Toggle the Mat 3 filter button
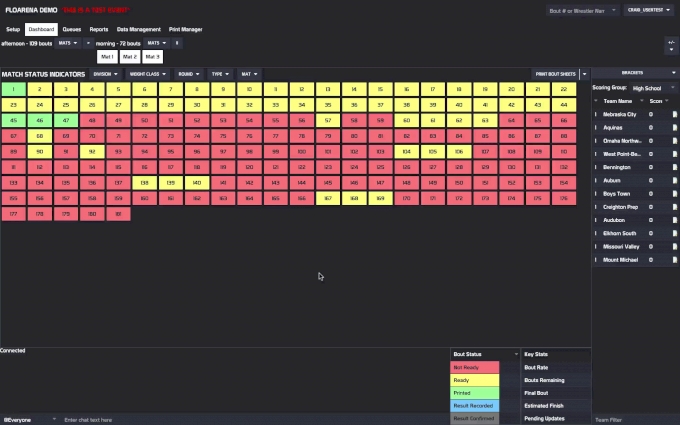 coord(152,57)
